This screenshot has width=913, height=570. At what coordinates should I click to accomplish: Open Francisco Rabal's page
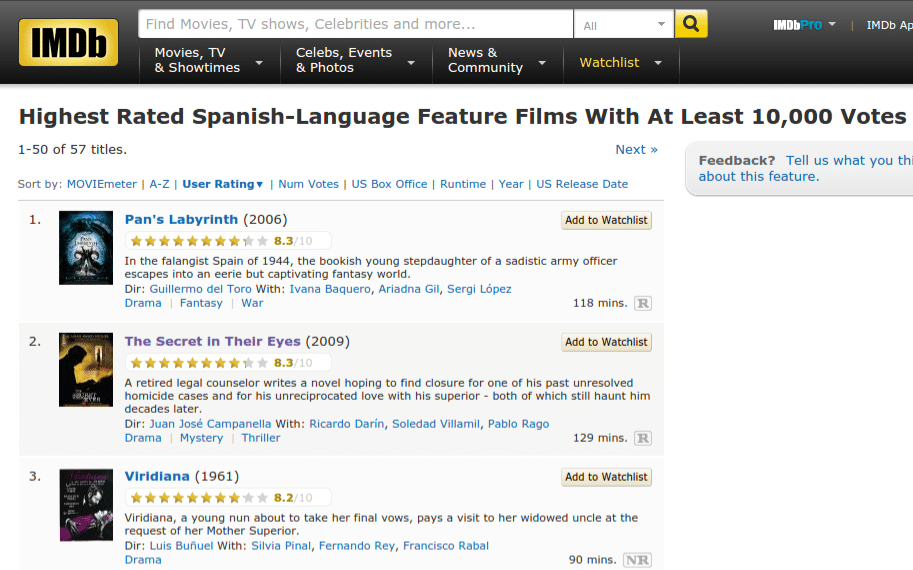click(445, 546)
